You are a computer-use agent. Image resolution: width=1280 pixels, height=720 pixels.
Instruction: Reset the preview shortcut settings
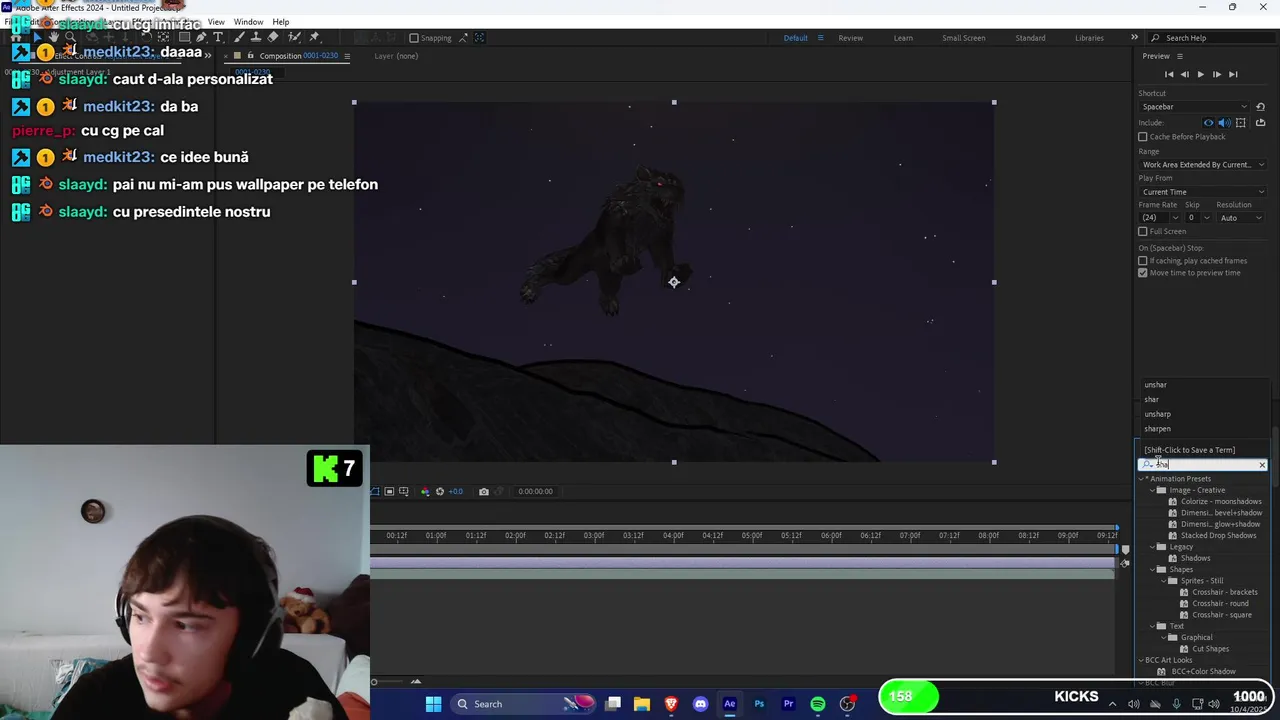[x=1260, y=107]
